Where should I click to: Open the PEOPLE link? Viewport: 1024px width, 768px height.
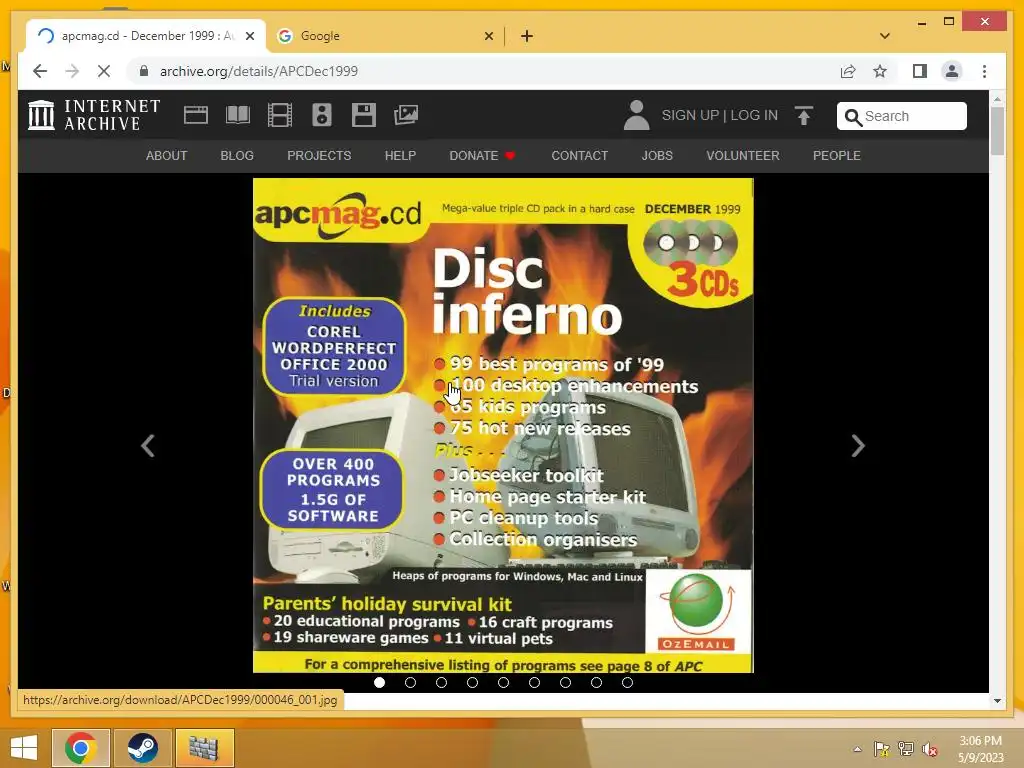tap(837, 155)
